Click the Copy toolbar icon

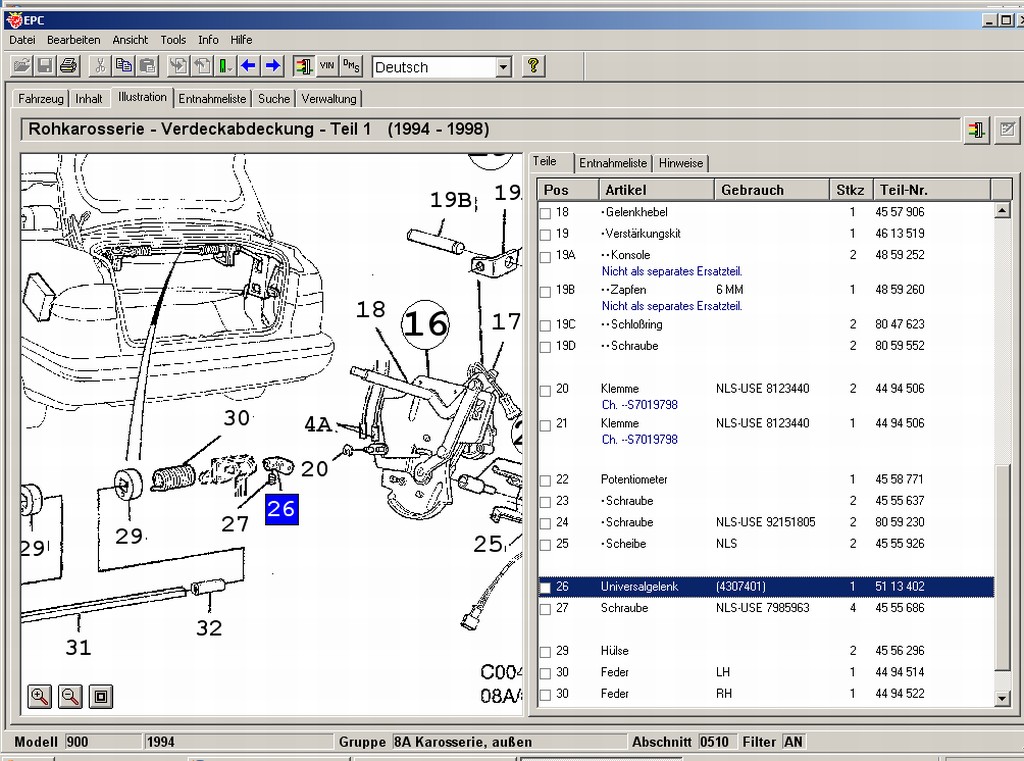click(123, 66)
